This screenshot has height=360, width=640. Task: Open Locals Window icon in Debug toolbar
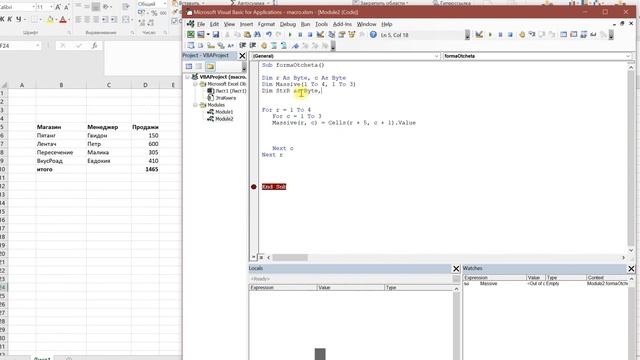564,35
